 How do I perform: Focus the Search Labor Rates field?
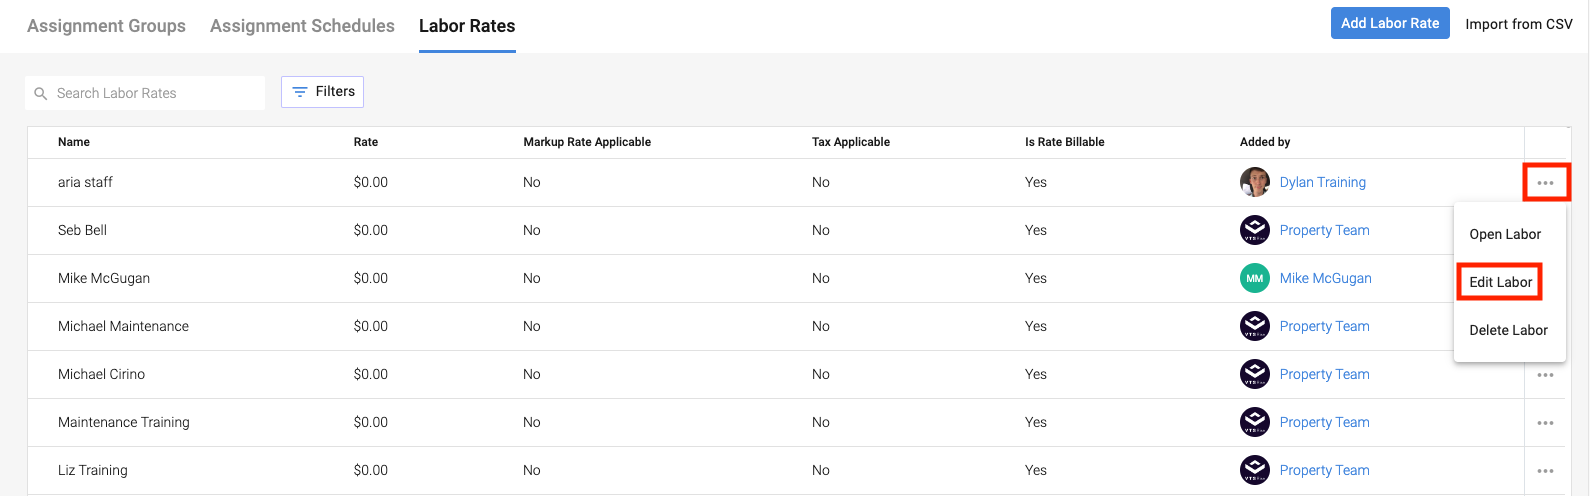pos(155,93)
